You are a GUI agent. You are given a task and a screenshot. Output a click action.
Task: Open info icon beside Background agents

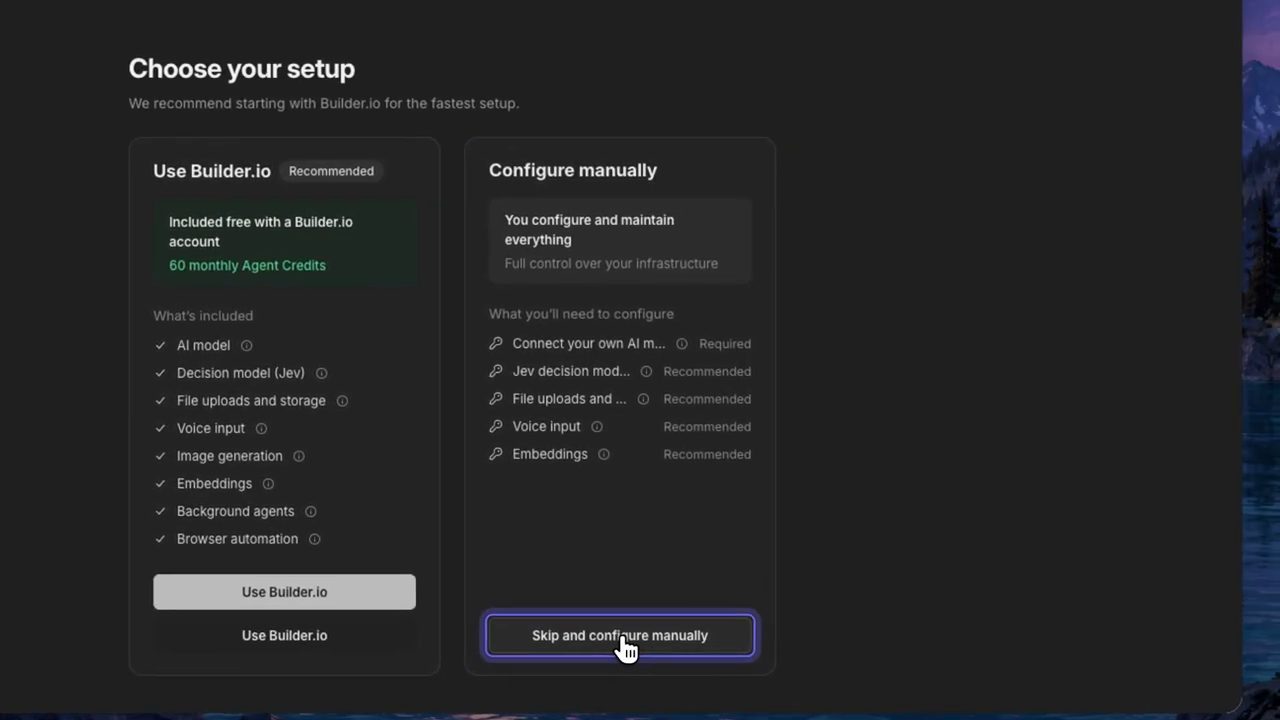click(310, 511)
